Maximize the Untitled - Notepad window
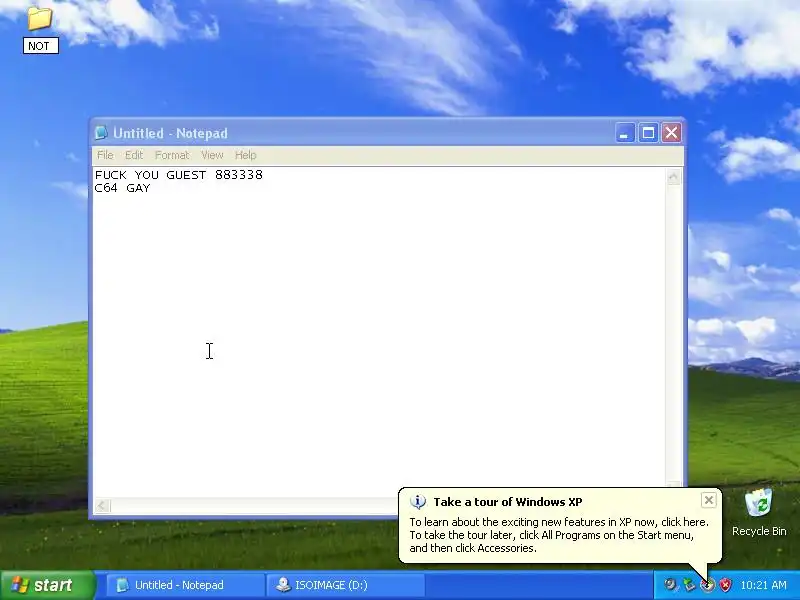The height and width of the screenshot is (600, 800). [x=648, y=133]
